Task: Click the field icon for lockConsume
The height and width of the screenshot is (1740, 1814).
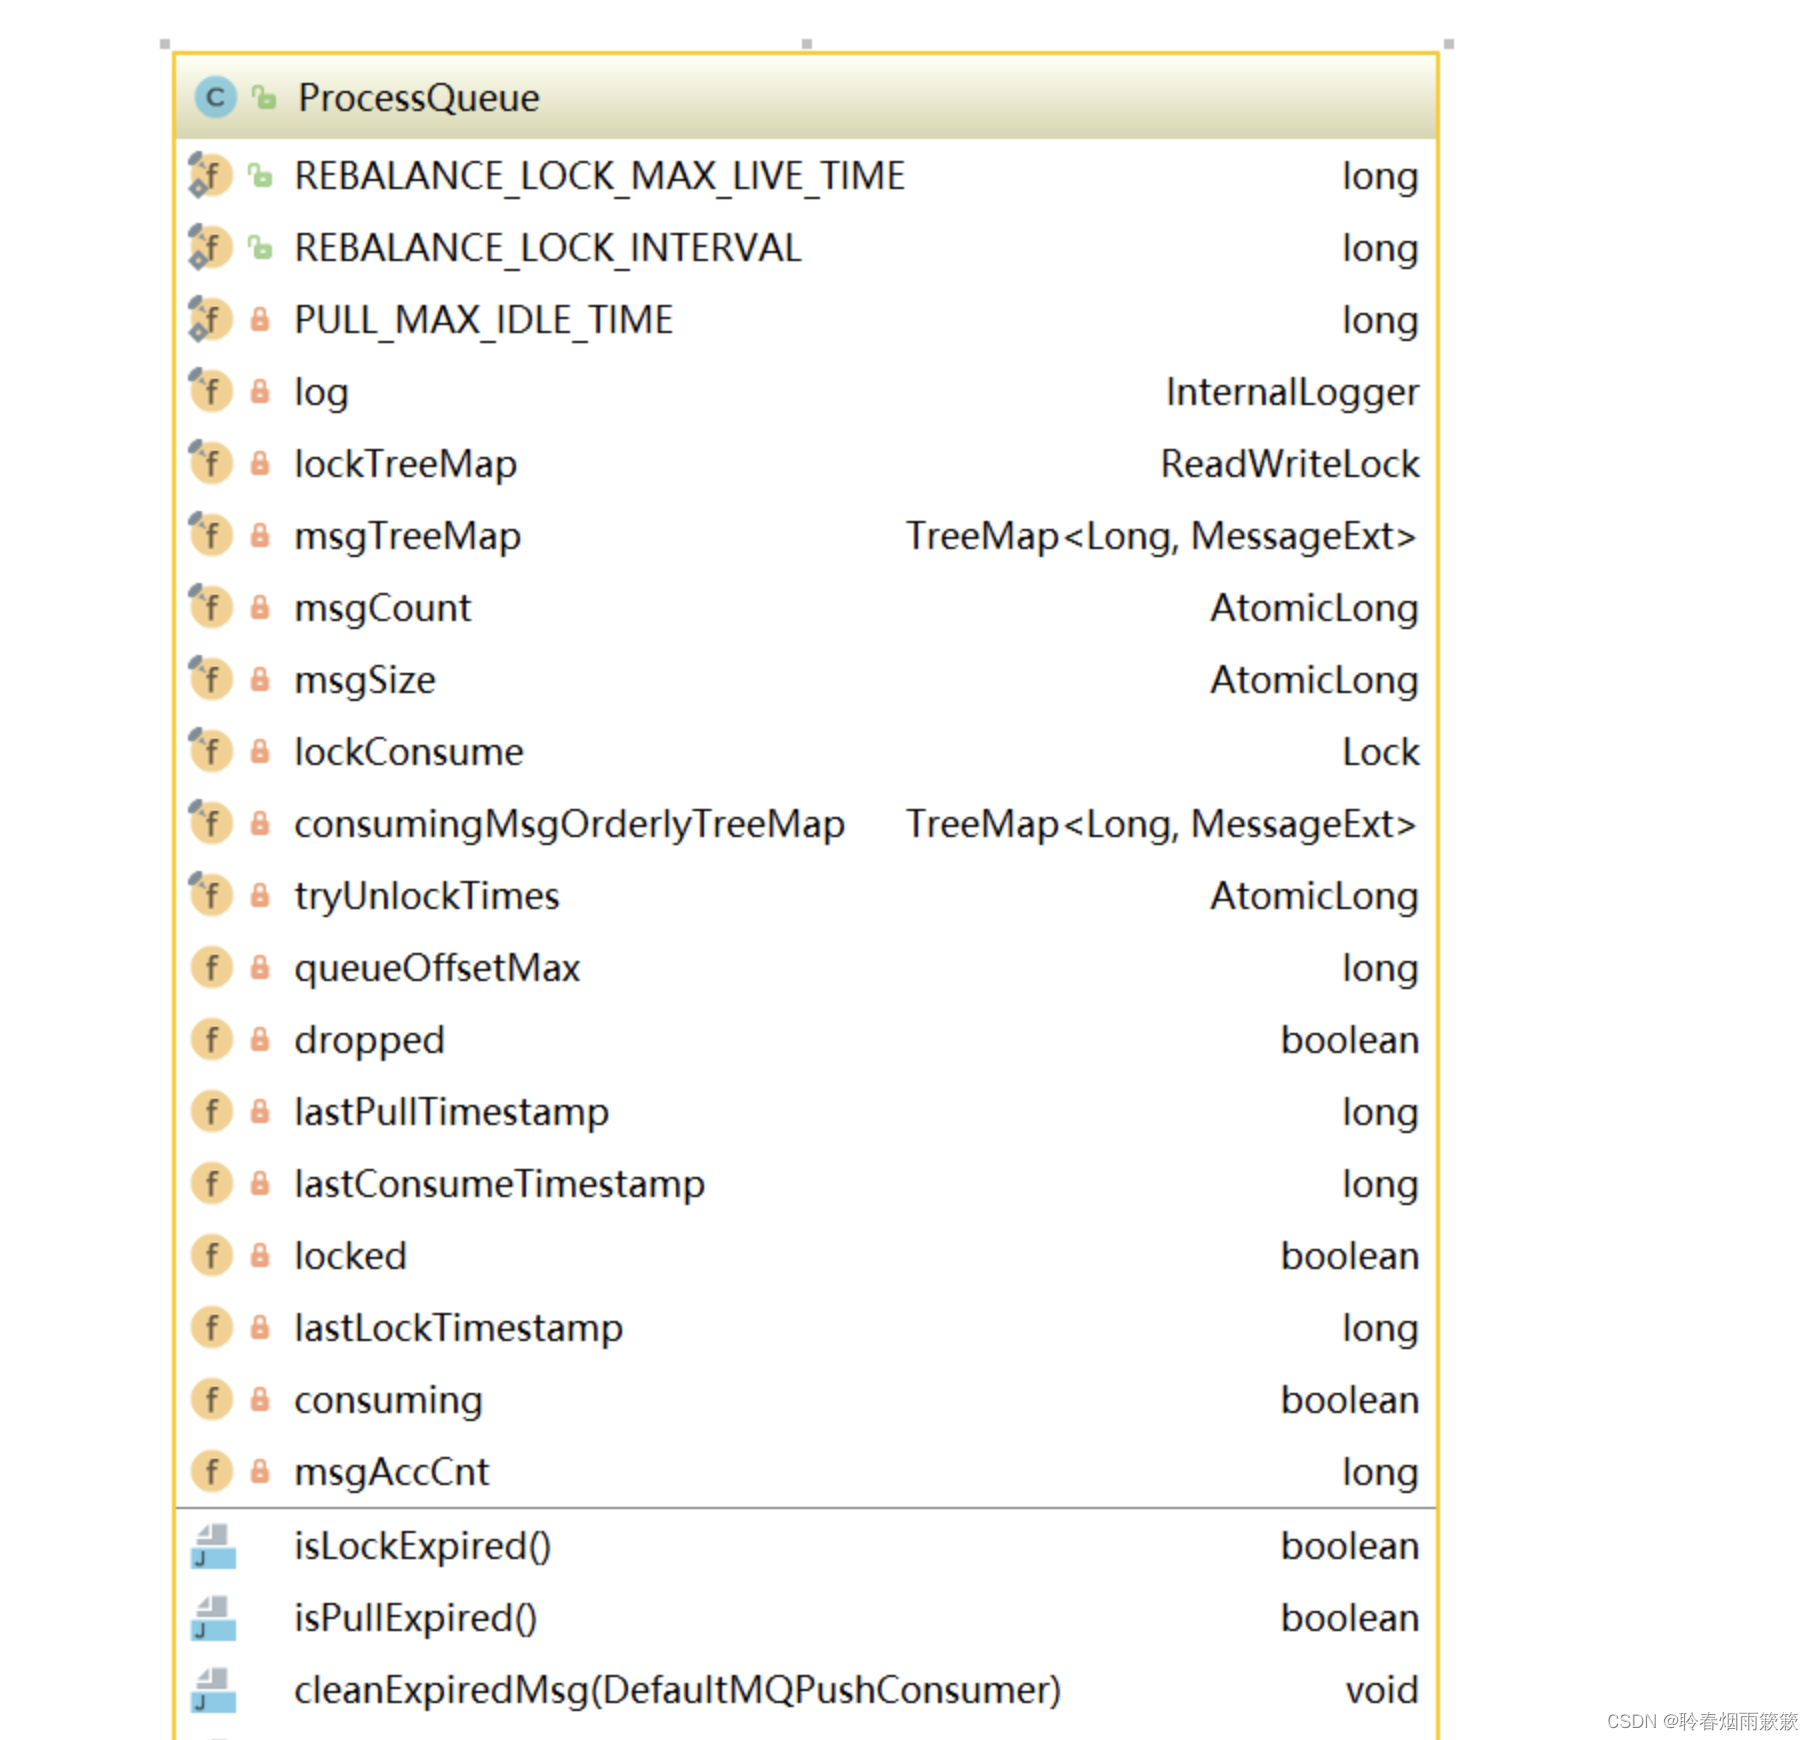Action: 211,751
